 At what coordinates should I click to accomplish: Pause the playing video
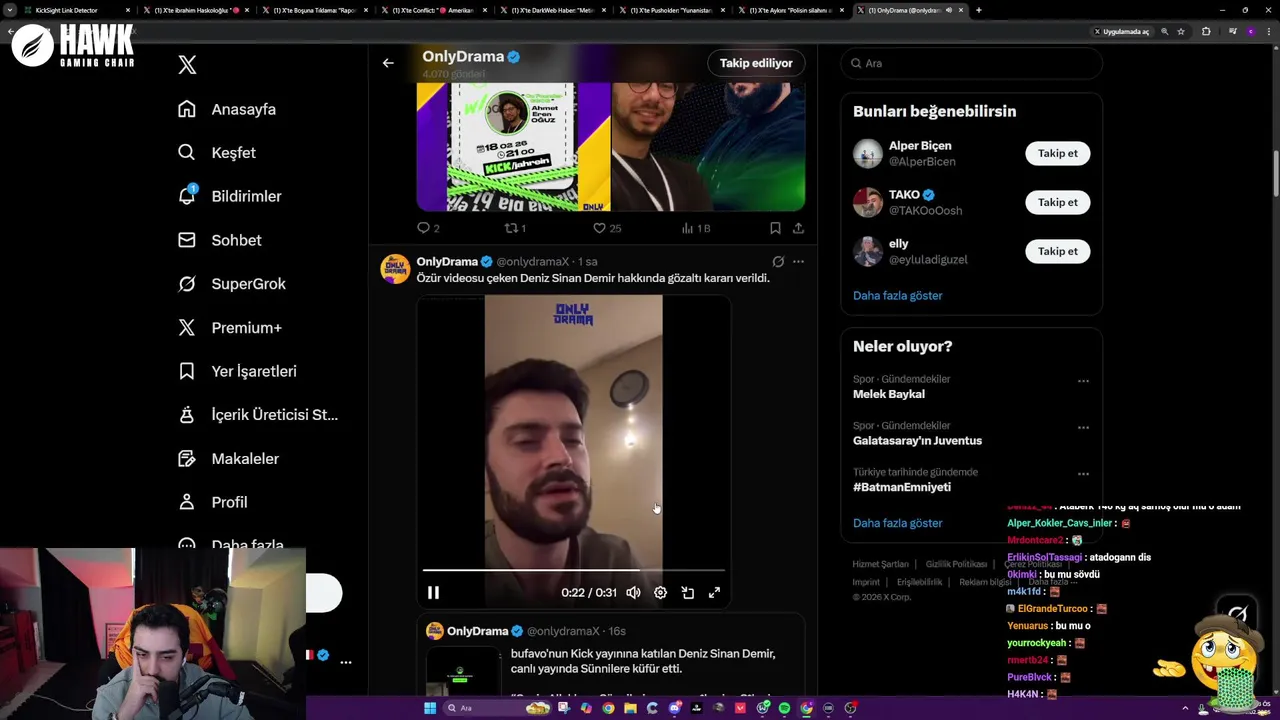[433, 592]
